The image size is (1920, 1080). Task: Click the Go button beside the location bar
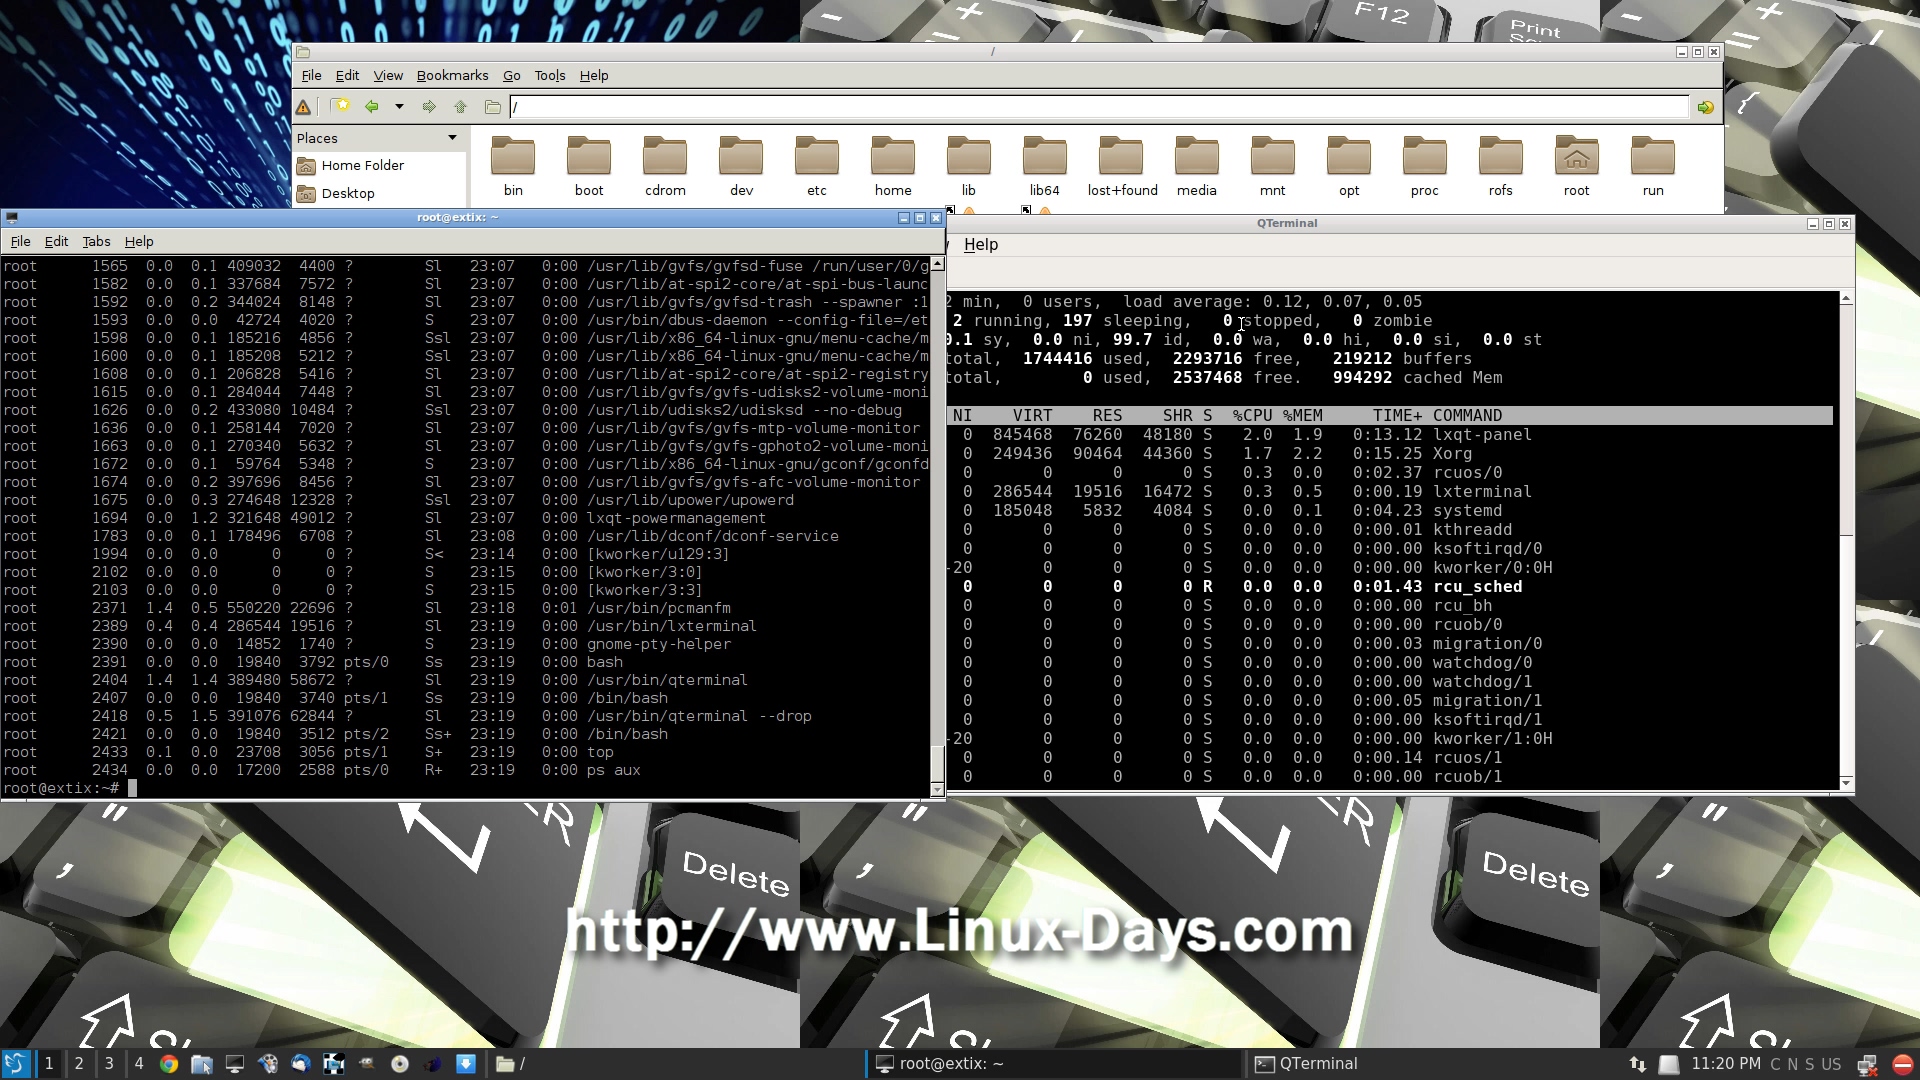click(x=1706, y=107)
